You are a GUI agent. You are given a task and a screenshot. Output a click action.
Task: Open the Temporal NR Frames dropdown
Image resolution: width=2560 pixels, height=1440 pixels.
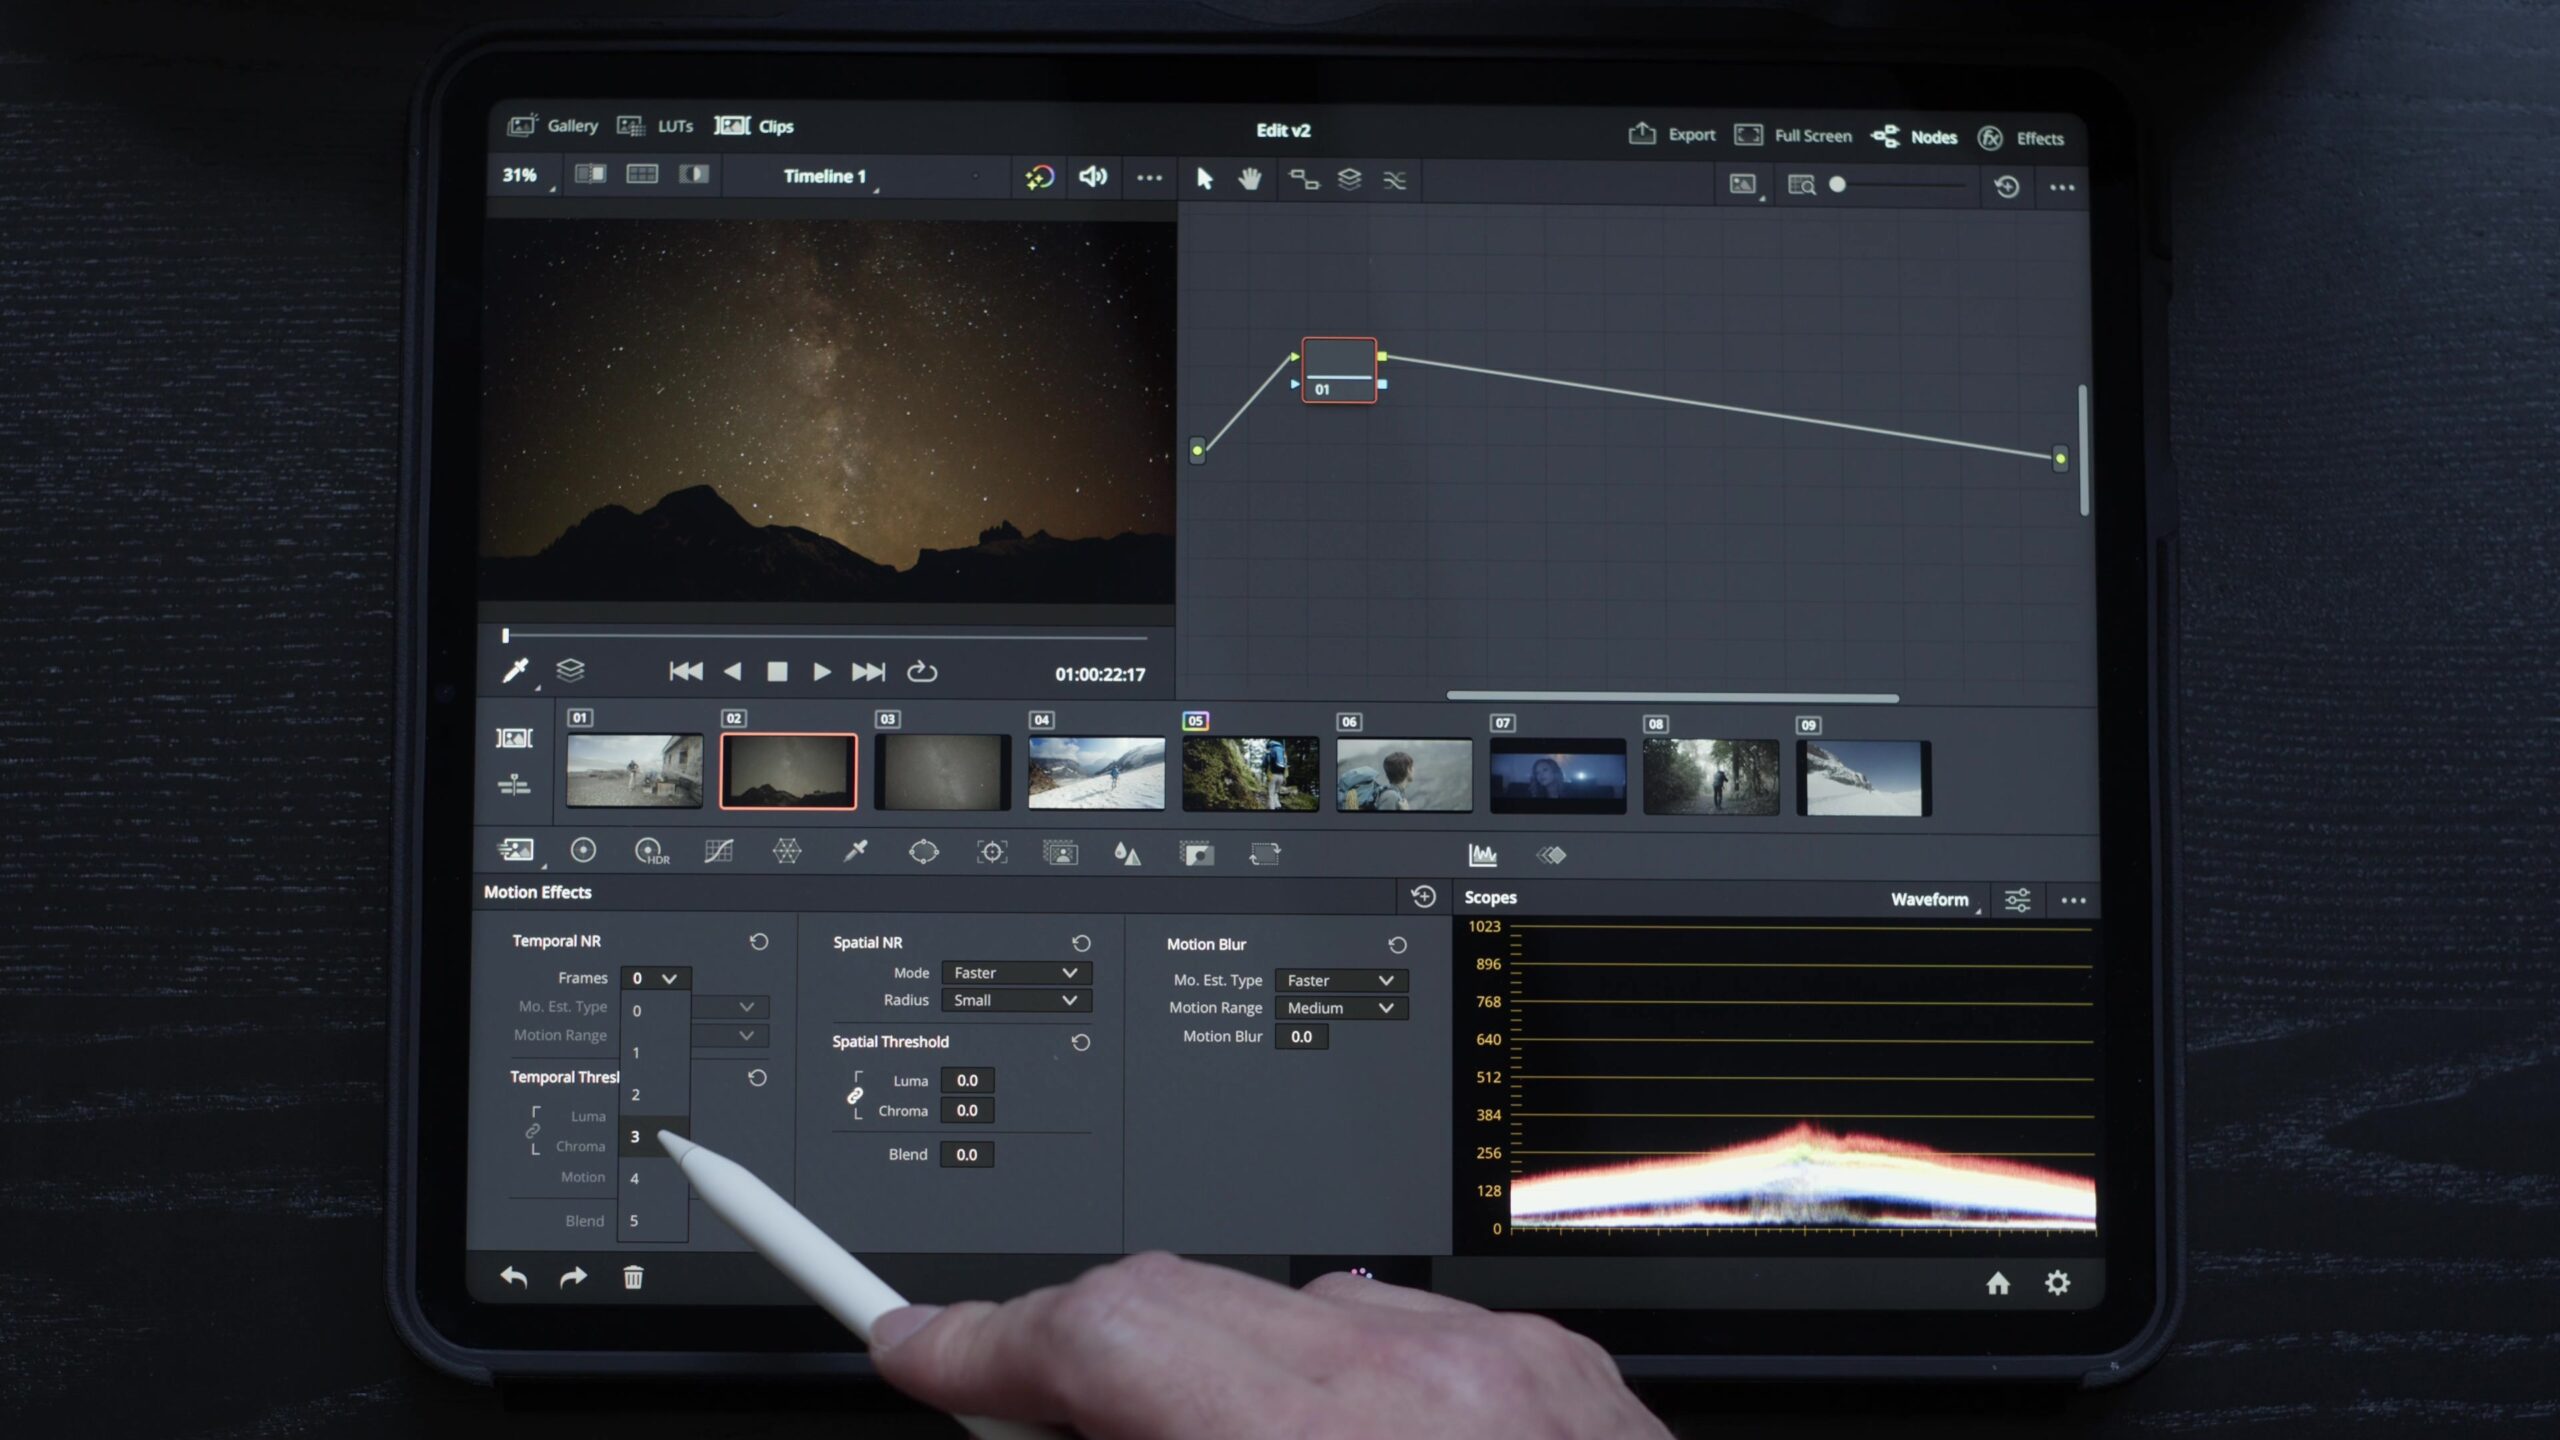pyautogui.click(x=655, y=978)
